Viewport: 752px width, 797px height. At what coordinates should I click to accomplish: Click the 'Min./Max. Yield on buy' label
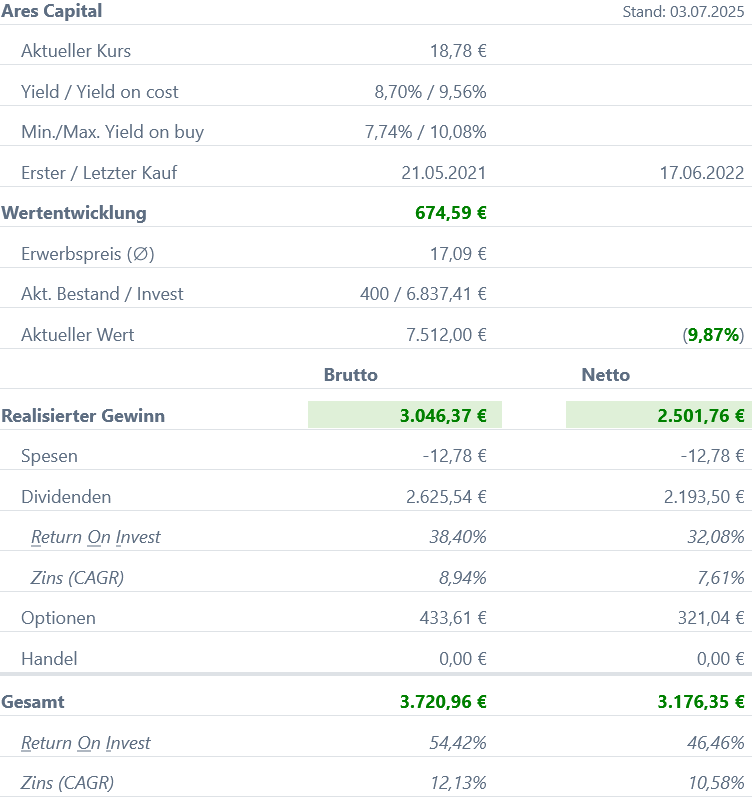pos(112,132)
